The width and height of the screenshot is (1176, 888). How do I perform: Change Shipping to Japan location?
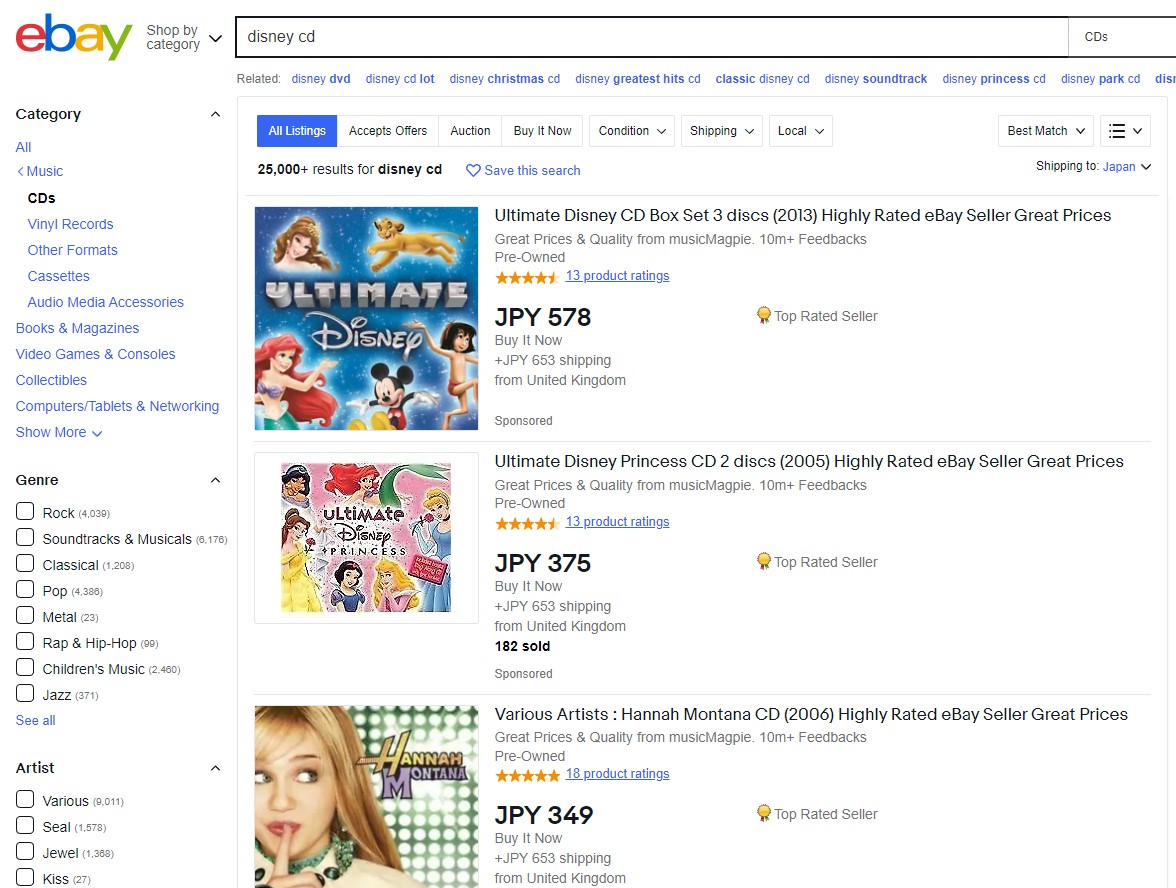(x=1126, y=166)
